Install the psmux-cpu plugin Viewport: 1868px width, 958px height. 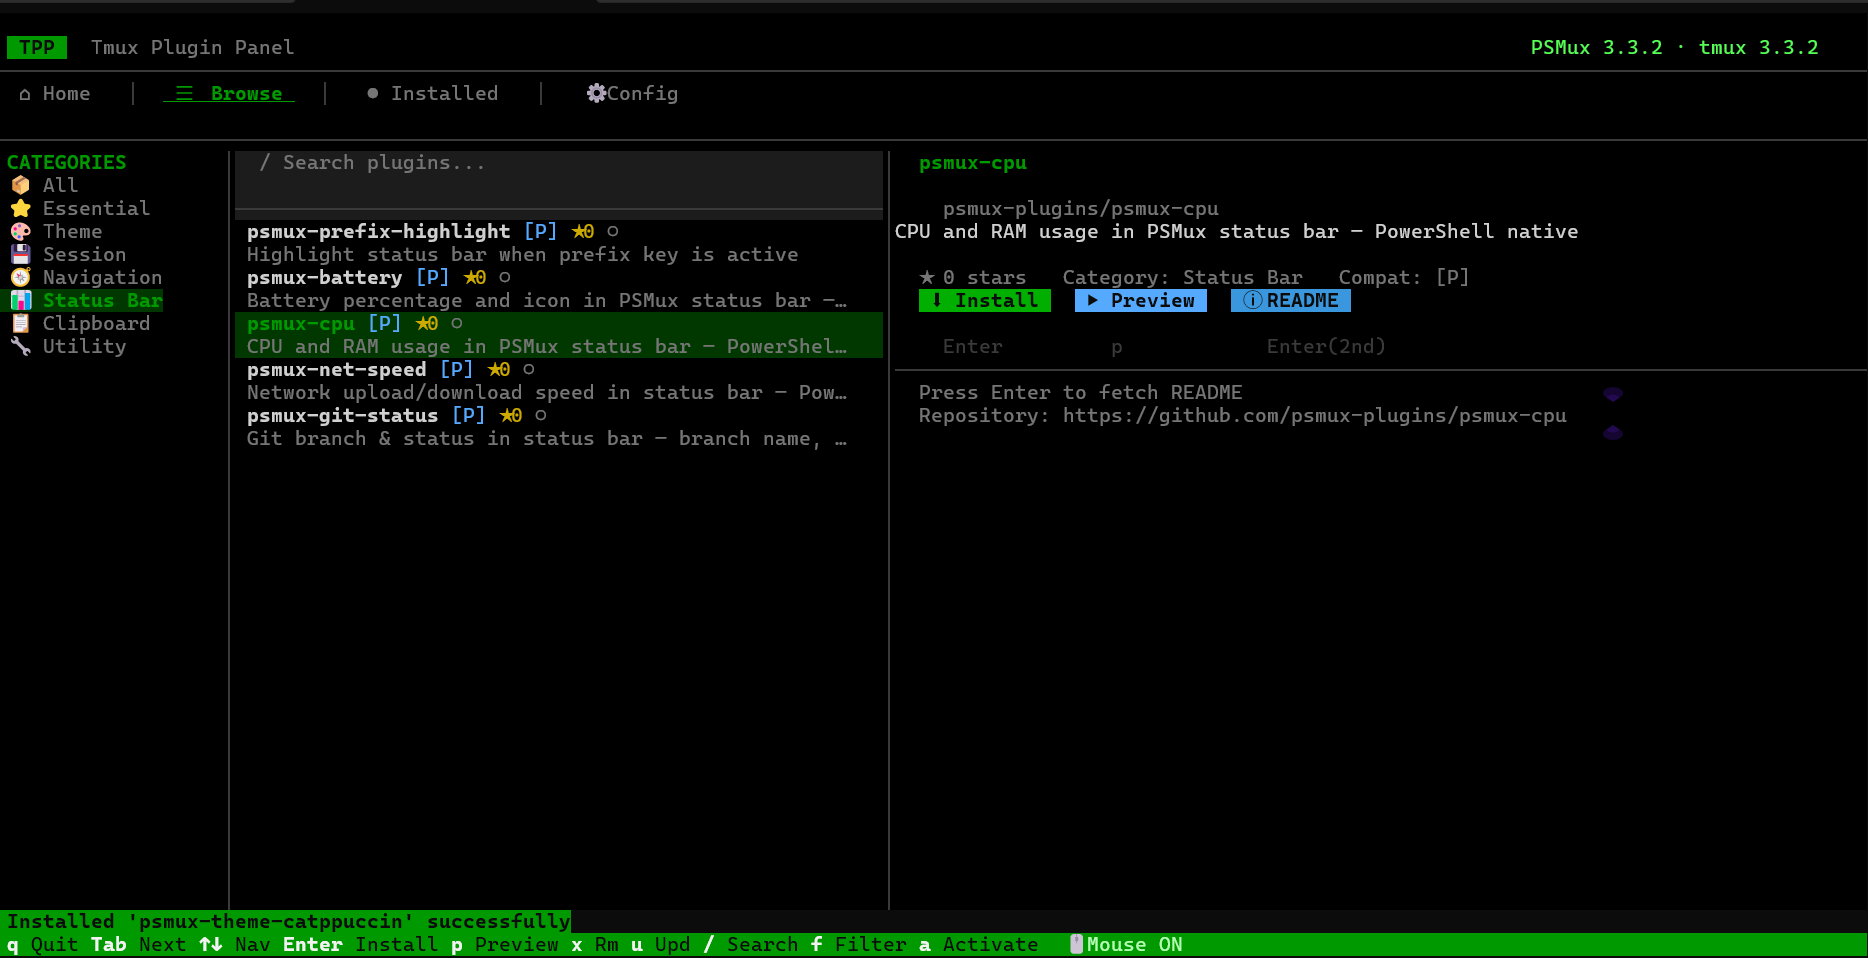[985, 300]
